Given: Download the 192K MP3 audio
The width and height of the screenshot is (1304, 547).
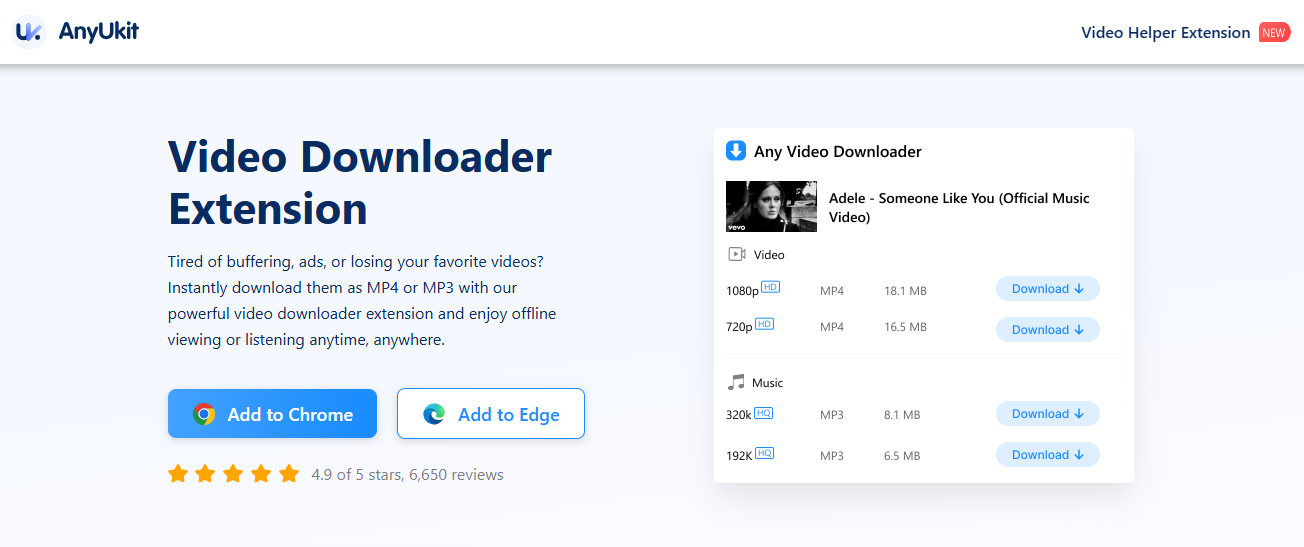Looking at the screenshot, I should pos(1048,455).
